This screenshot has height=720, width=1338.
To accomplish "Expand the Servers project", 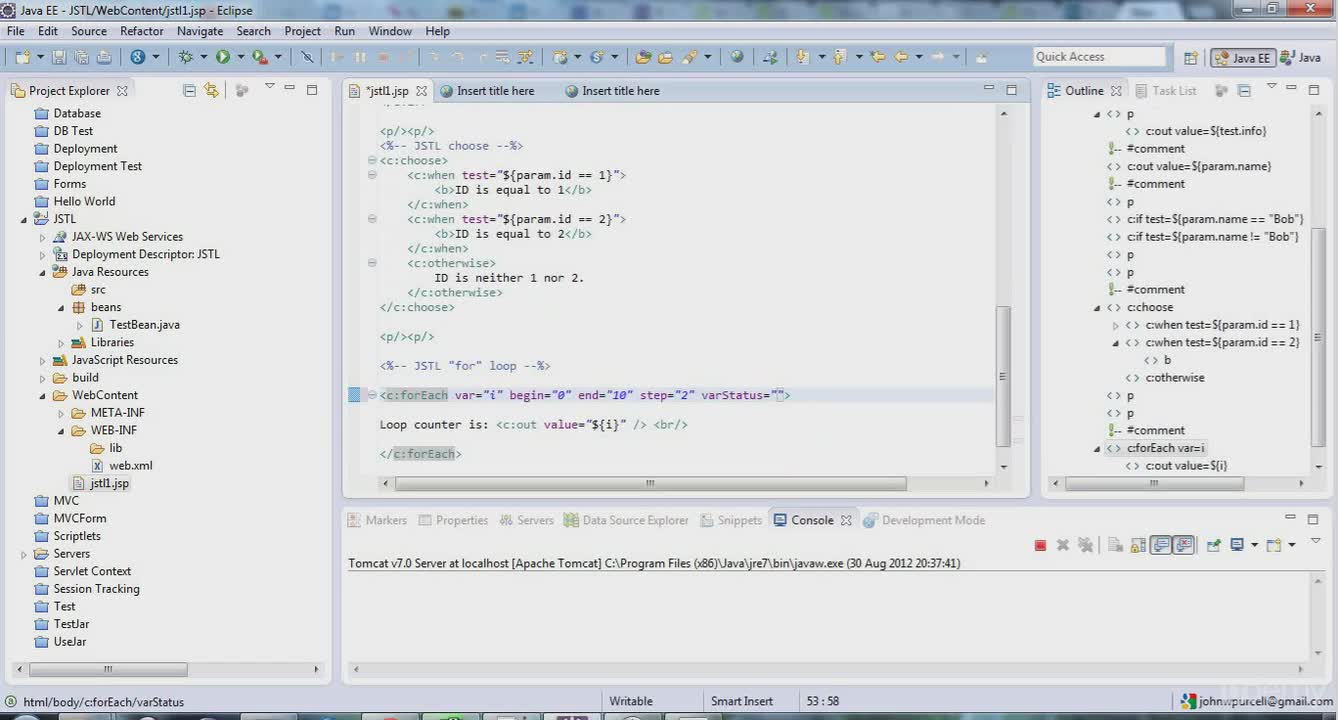I will tap(24, 554).
